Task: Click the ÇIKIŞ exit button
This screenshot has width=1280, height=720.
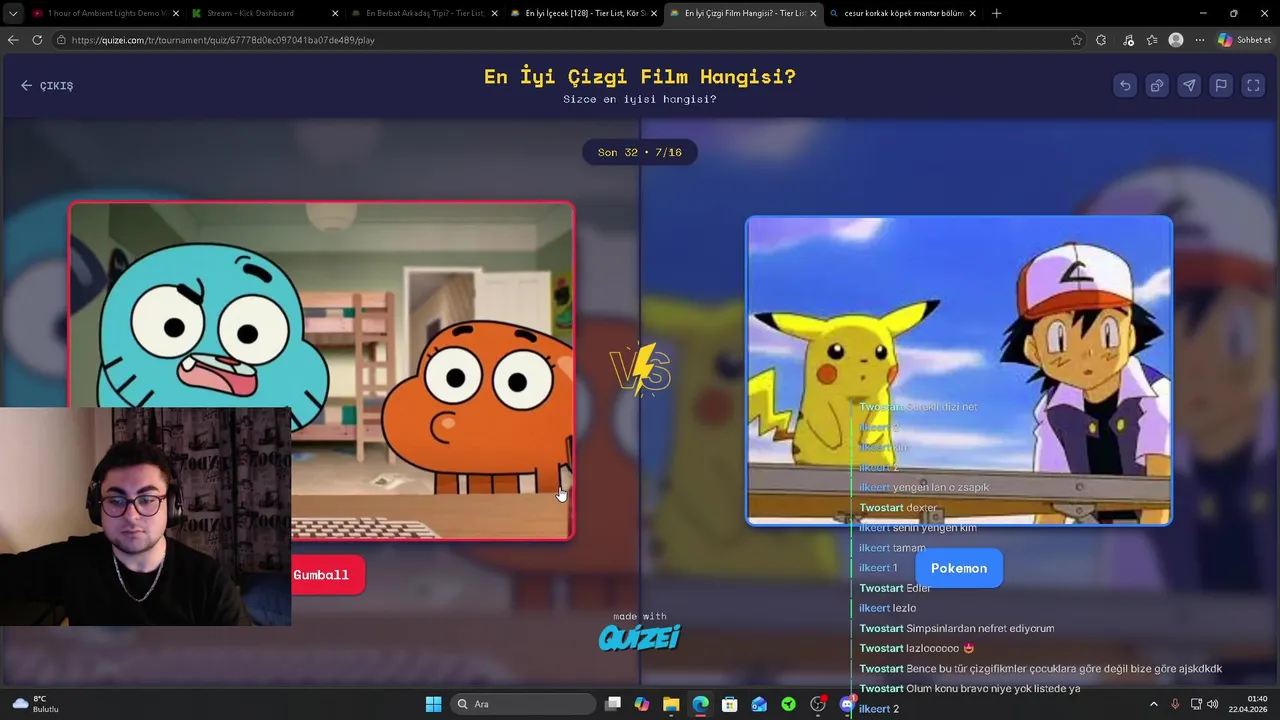Action: click(x=47, y=86)
